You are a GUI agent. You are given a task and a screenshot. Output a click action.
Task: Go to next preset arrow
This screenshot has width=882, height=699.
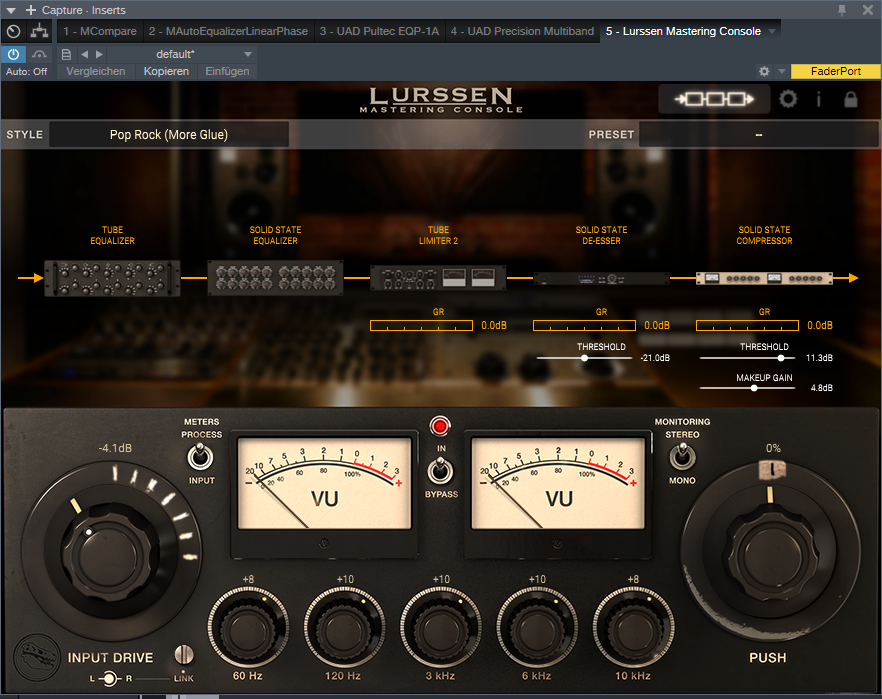tap(100, 55)
